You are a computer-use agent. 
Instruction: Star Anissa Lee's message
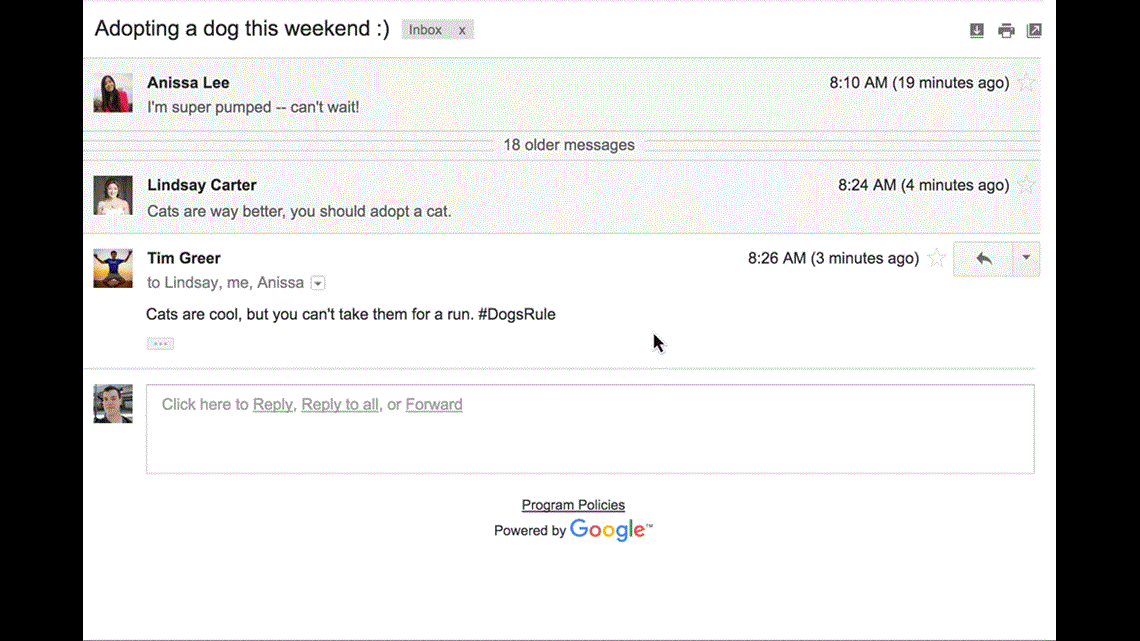(1026, 83)
